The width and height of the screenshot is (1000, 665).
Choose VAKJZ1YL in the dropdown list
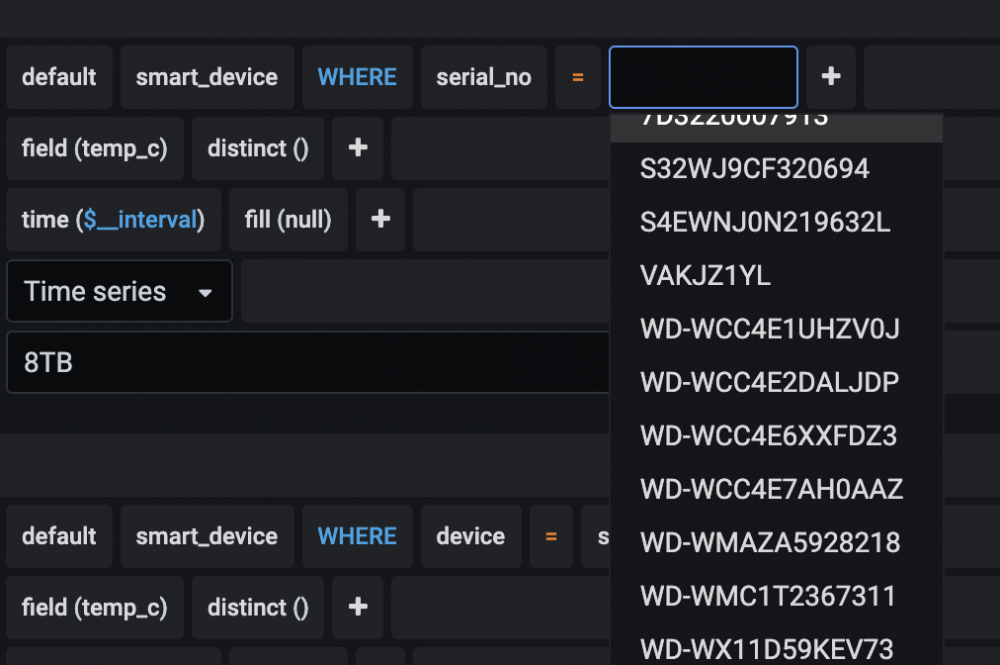click(x=777, y=276)
